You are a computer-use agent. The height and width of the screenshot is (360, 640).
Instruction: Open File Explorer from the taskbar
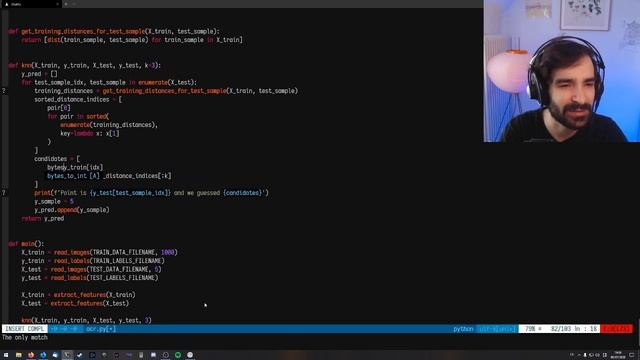(18, 355)
